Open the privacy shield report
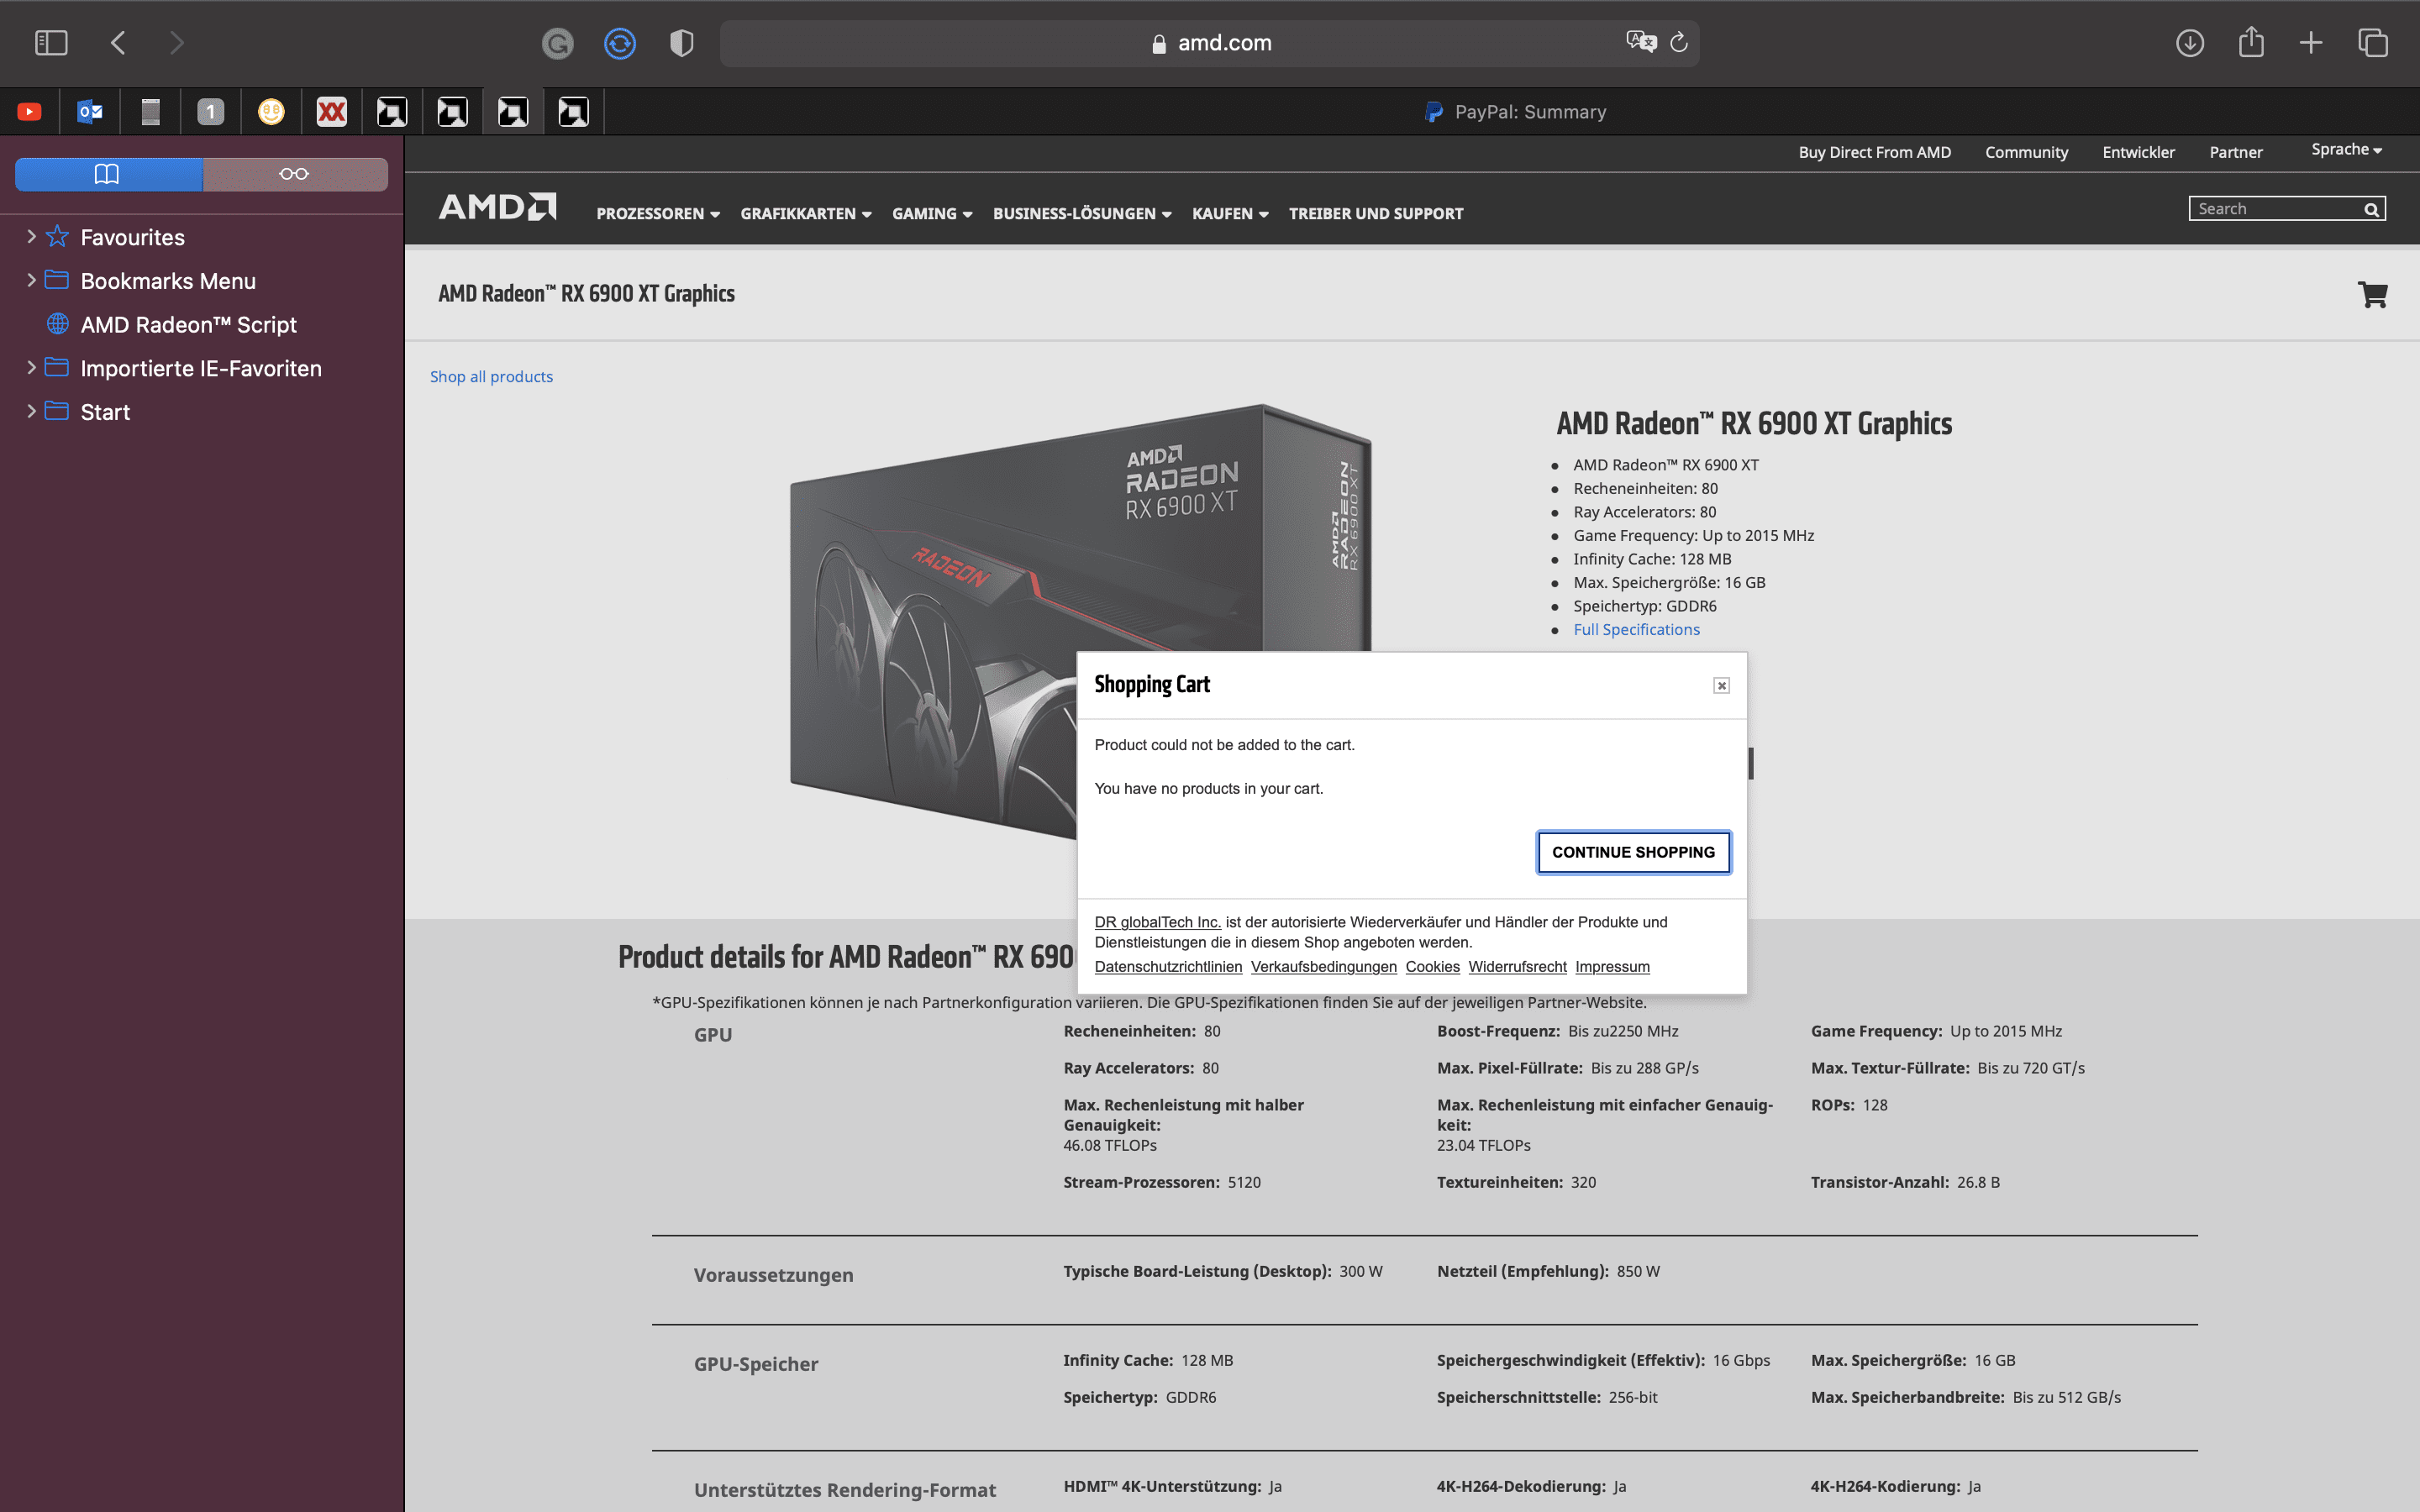Viewport: 2420px width, 1512px height. pyautogui.click(x=682, y=43)
